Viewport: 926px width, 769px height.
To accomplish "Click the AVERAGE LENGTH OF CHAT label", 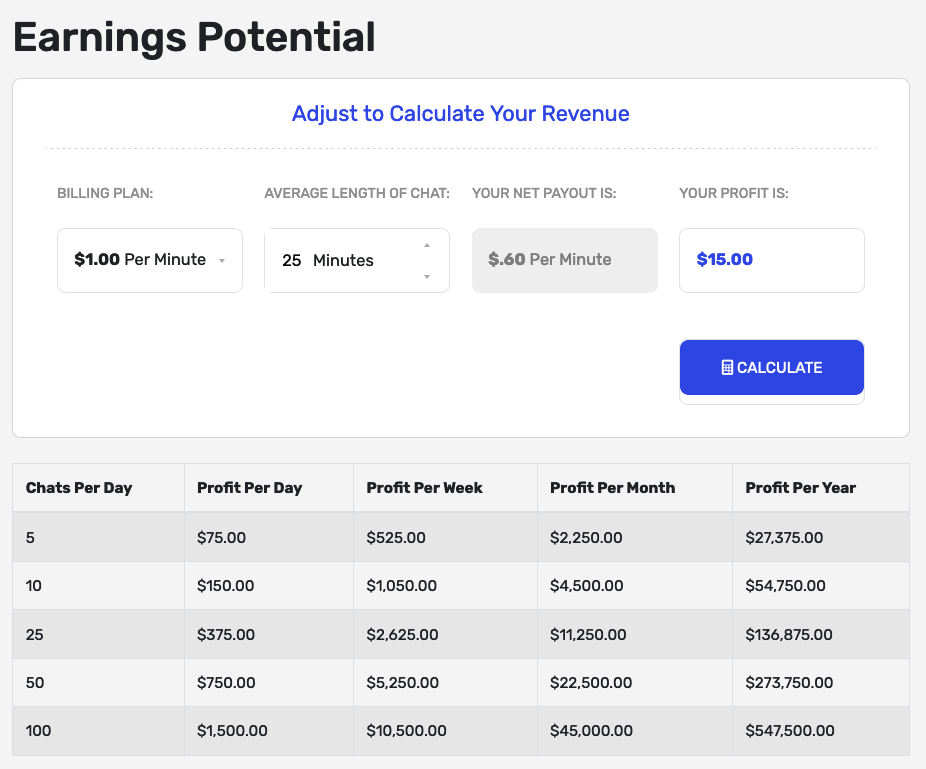I will [357, 193].
